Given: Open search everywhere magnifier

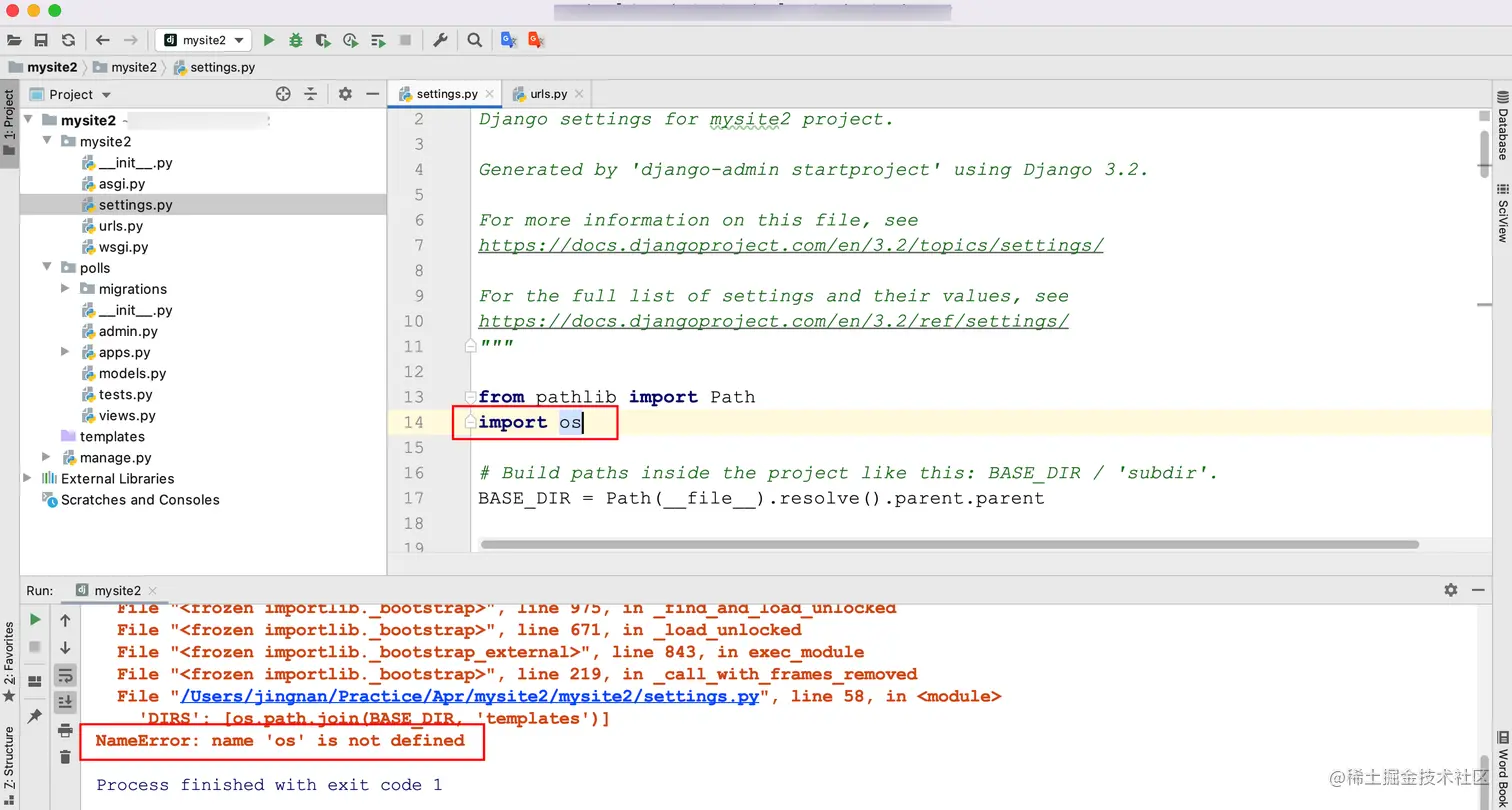Looking at the screenshot, I should (475, 40).
